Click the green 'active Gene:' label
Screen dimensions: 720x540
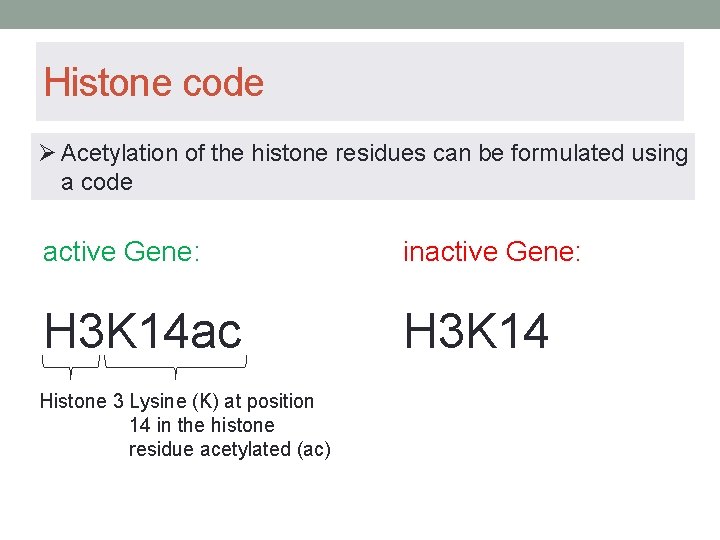pos(121,252)
